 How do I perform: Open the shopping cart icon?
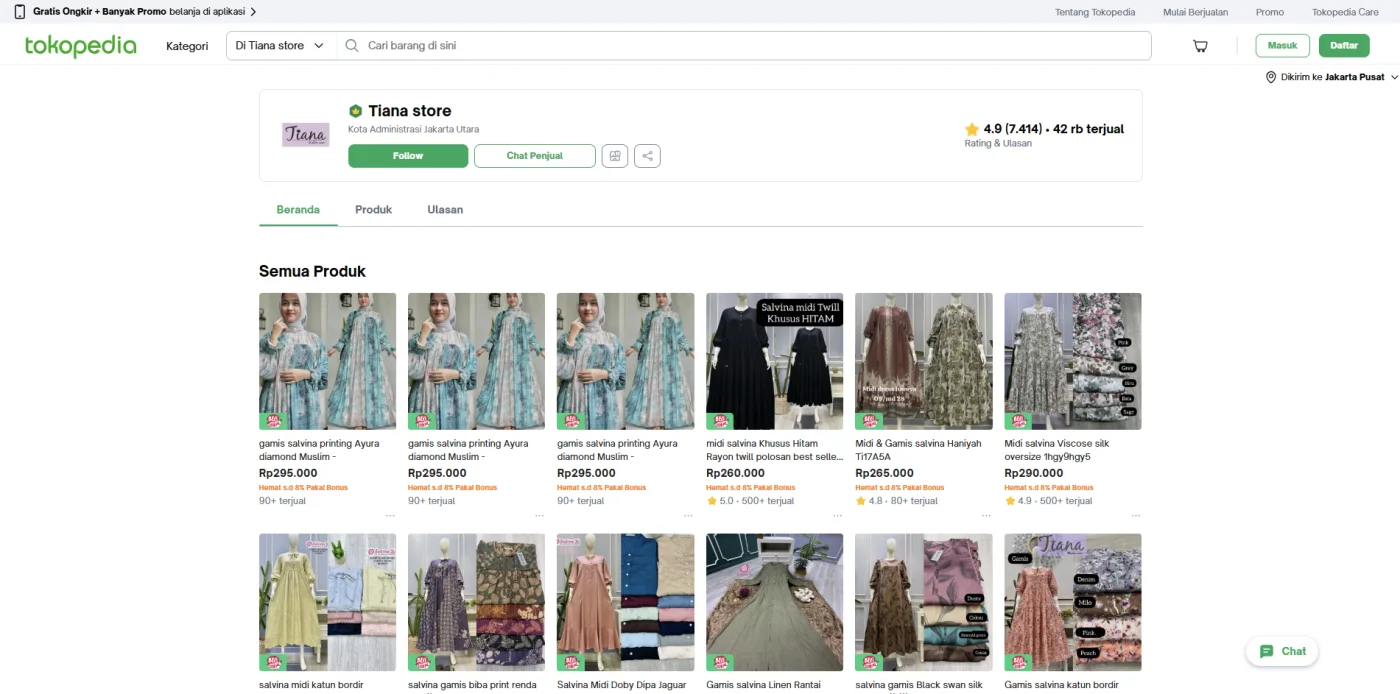point(1200,46)
